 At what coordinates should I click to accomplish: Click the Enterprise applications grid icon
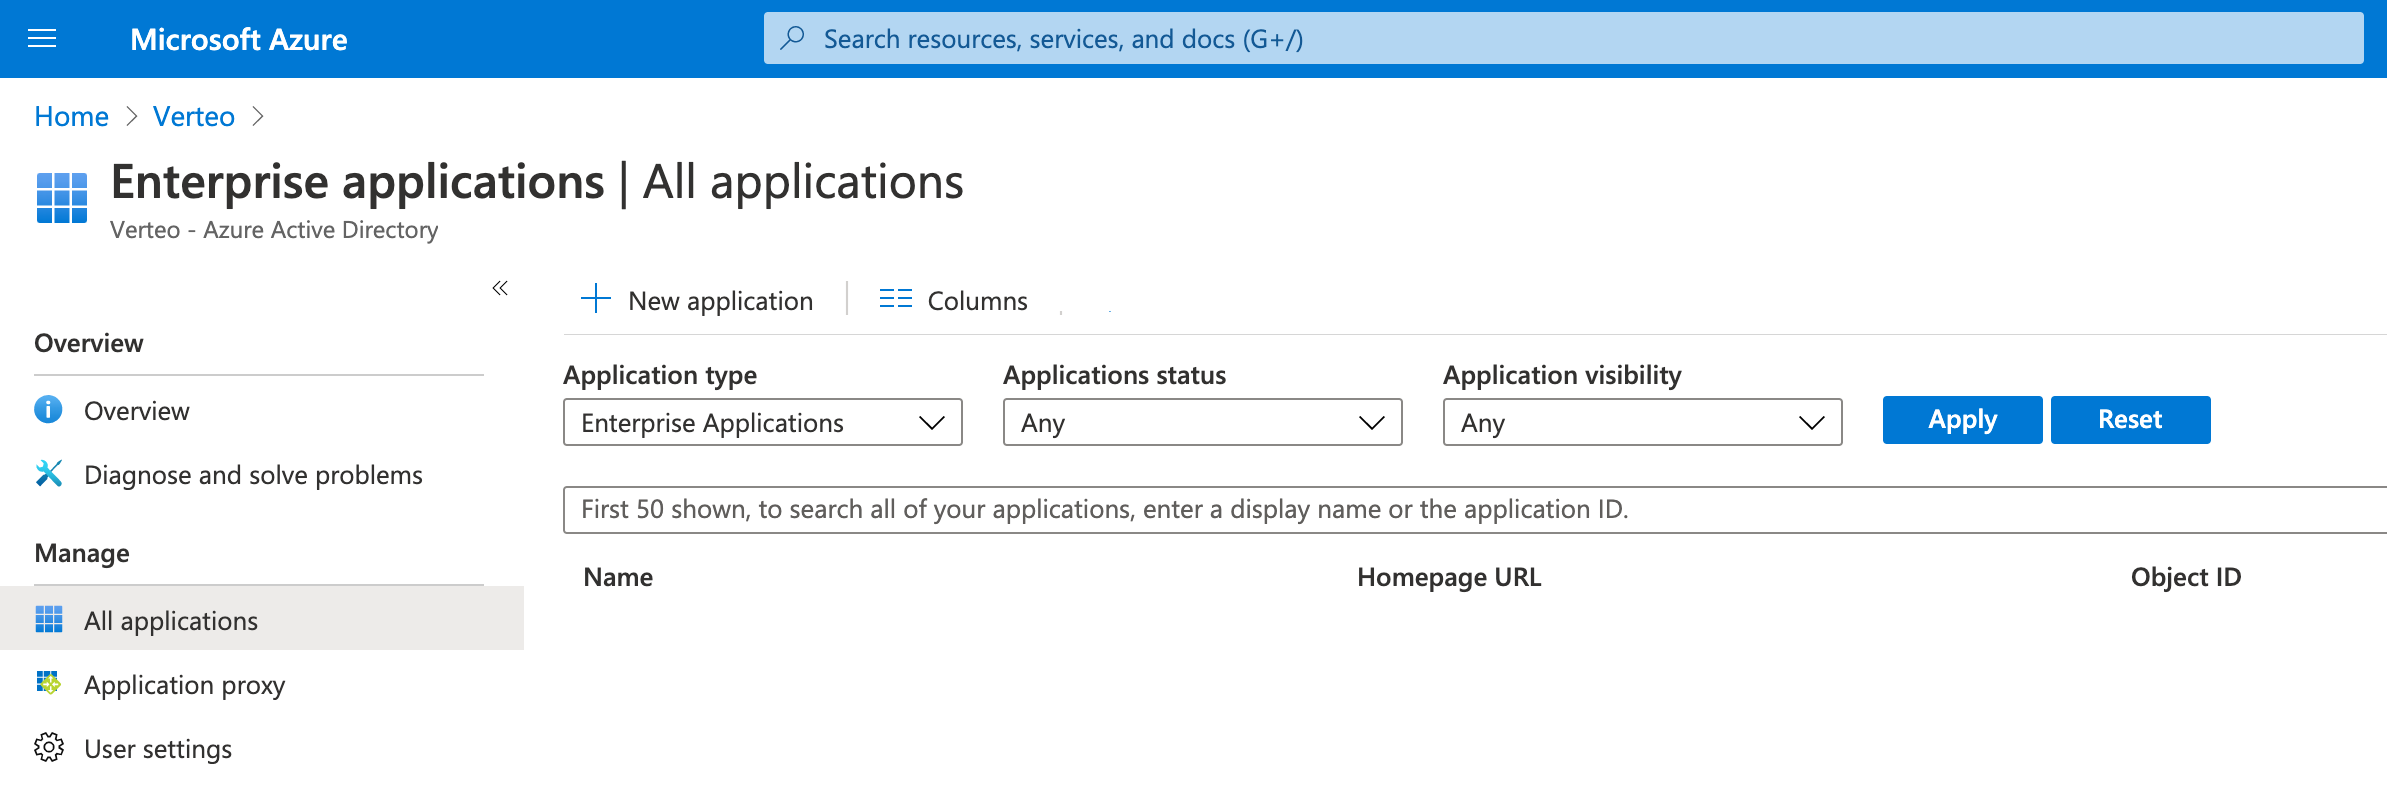coord(62,198)
